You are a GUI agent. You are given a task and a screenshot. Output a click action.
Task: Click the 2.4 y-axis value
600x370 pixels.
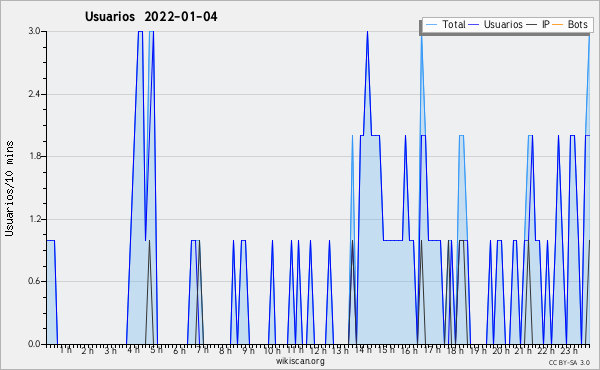coord(34,94)
